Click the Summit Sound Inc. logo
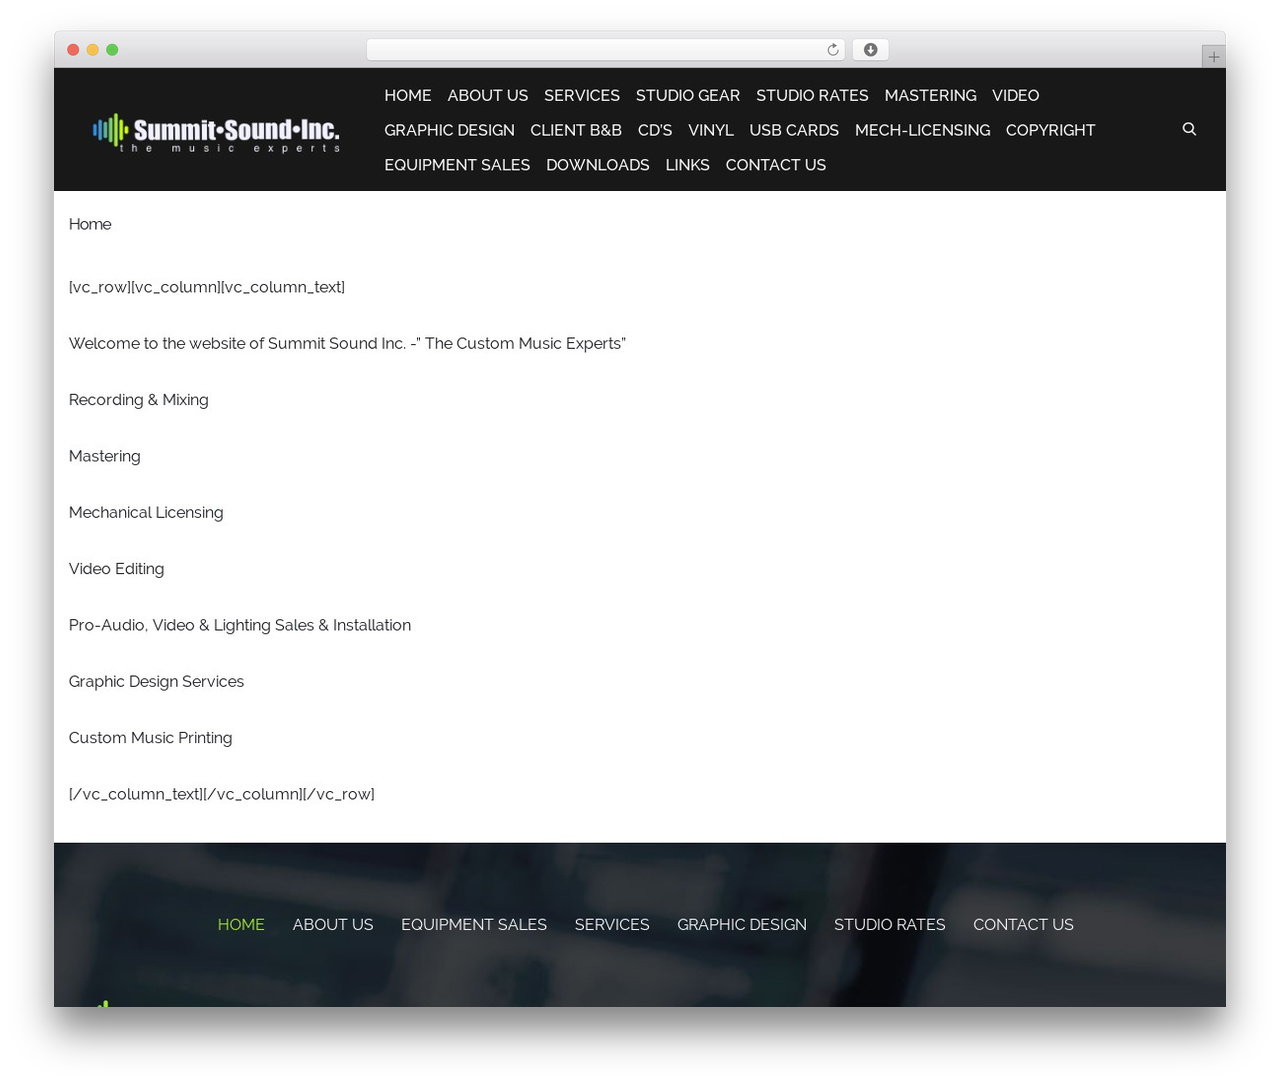This screenshot has height=1084, width=1280. click(x=216, y=132)
